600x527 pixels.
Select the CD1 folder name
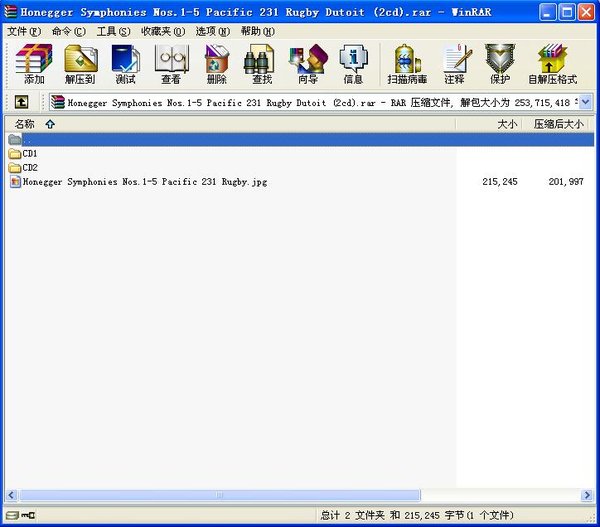30,154
